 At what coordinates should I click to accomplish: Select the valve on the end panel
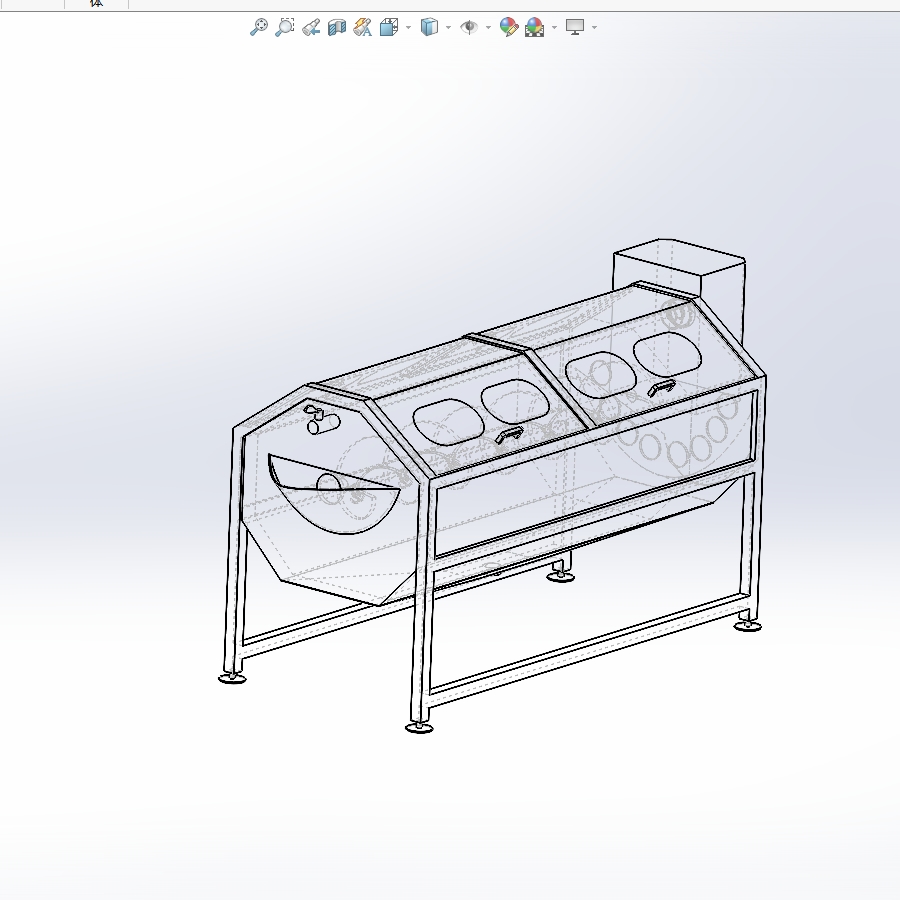[x=321, y=420]
